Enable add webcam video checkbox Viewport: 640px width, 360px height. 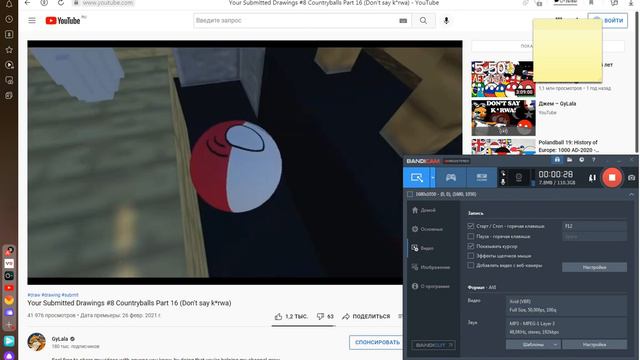471,265
